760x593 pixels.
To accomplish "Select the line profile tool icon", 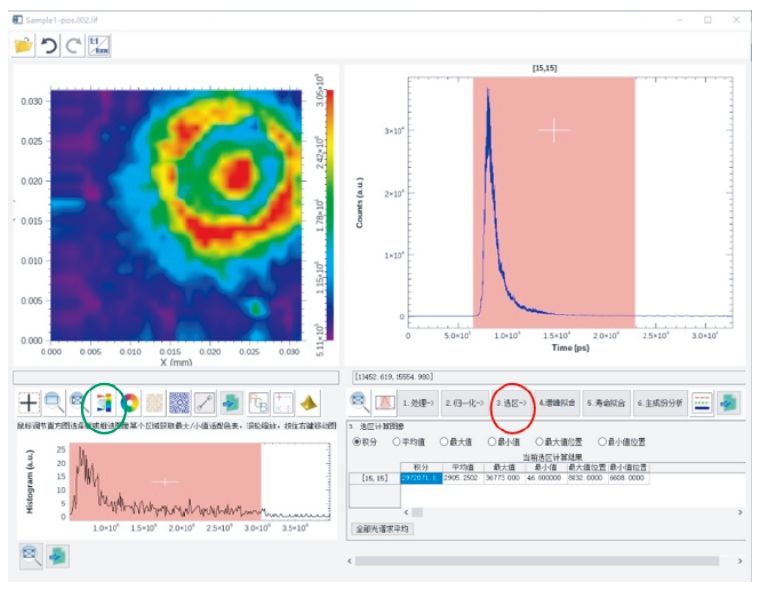I will coord(205,403).
